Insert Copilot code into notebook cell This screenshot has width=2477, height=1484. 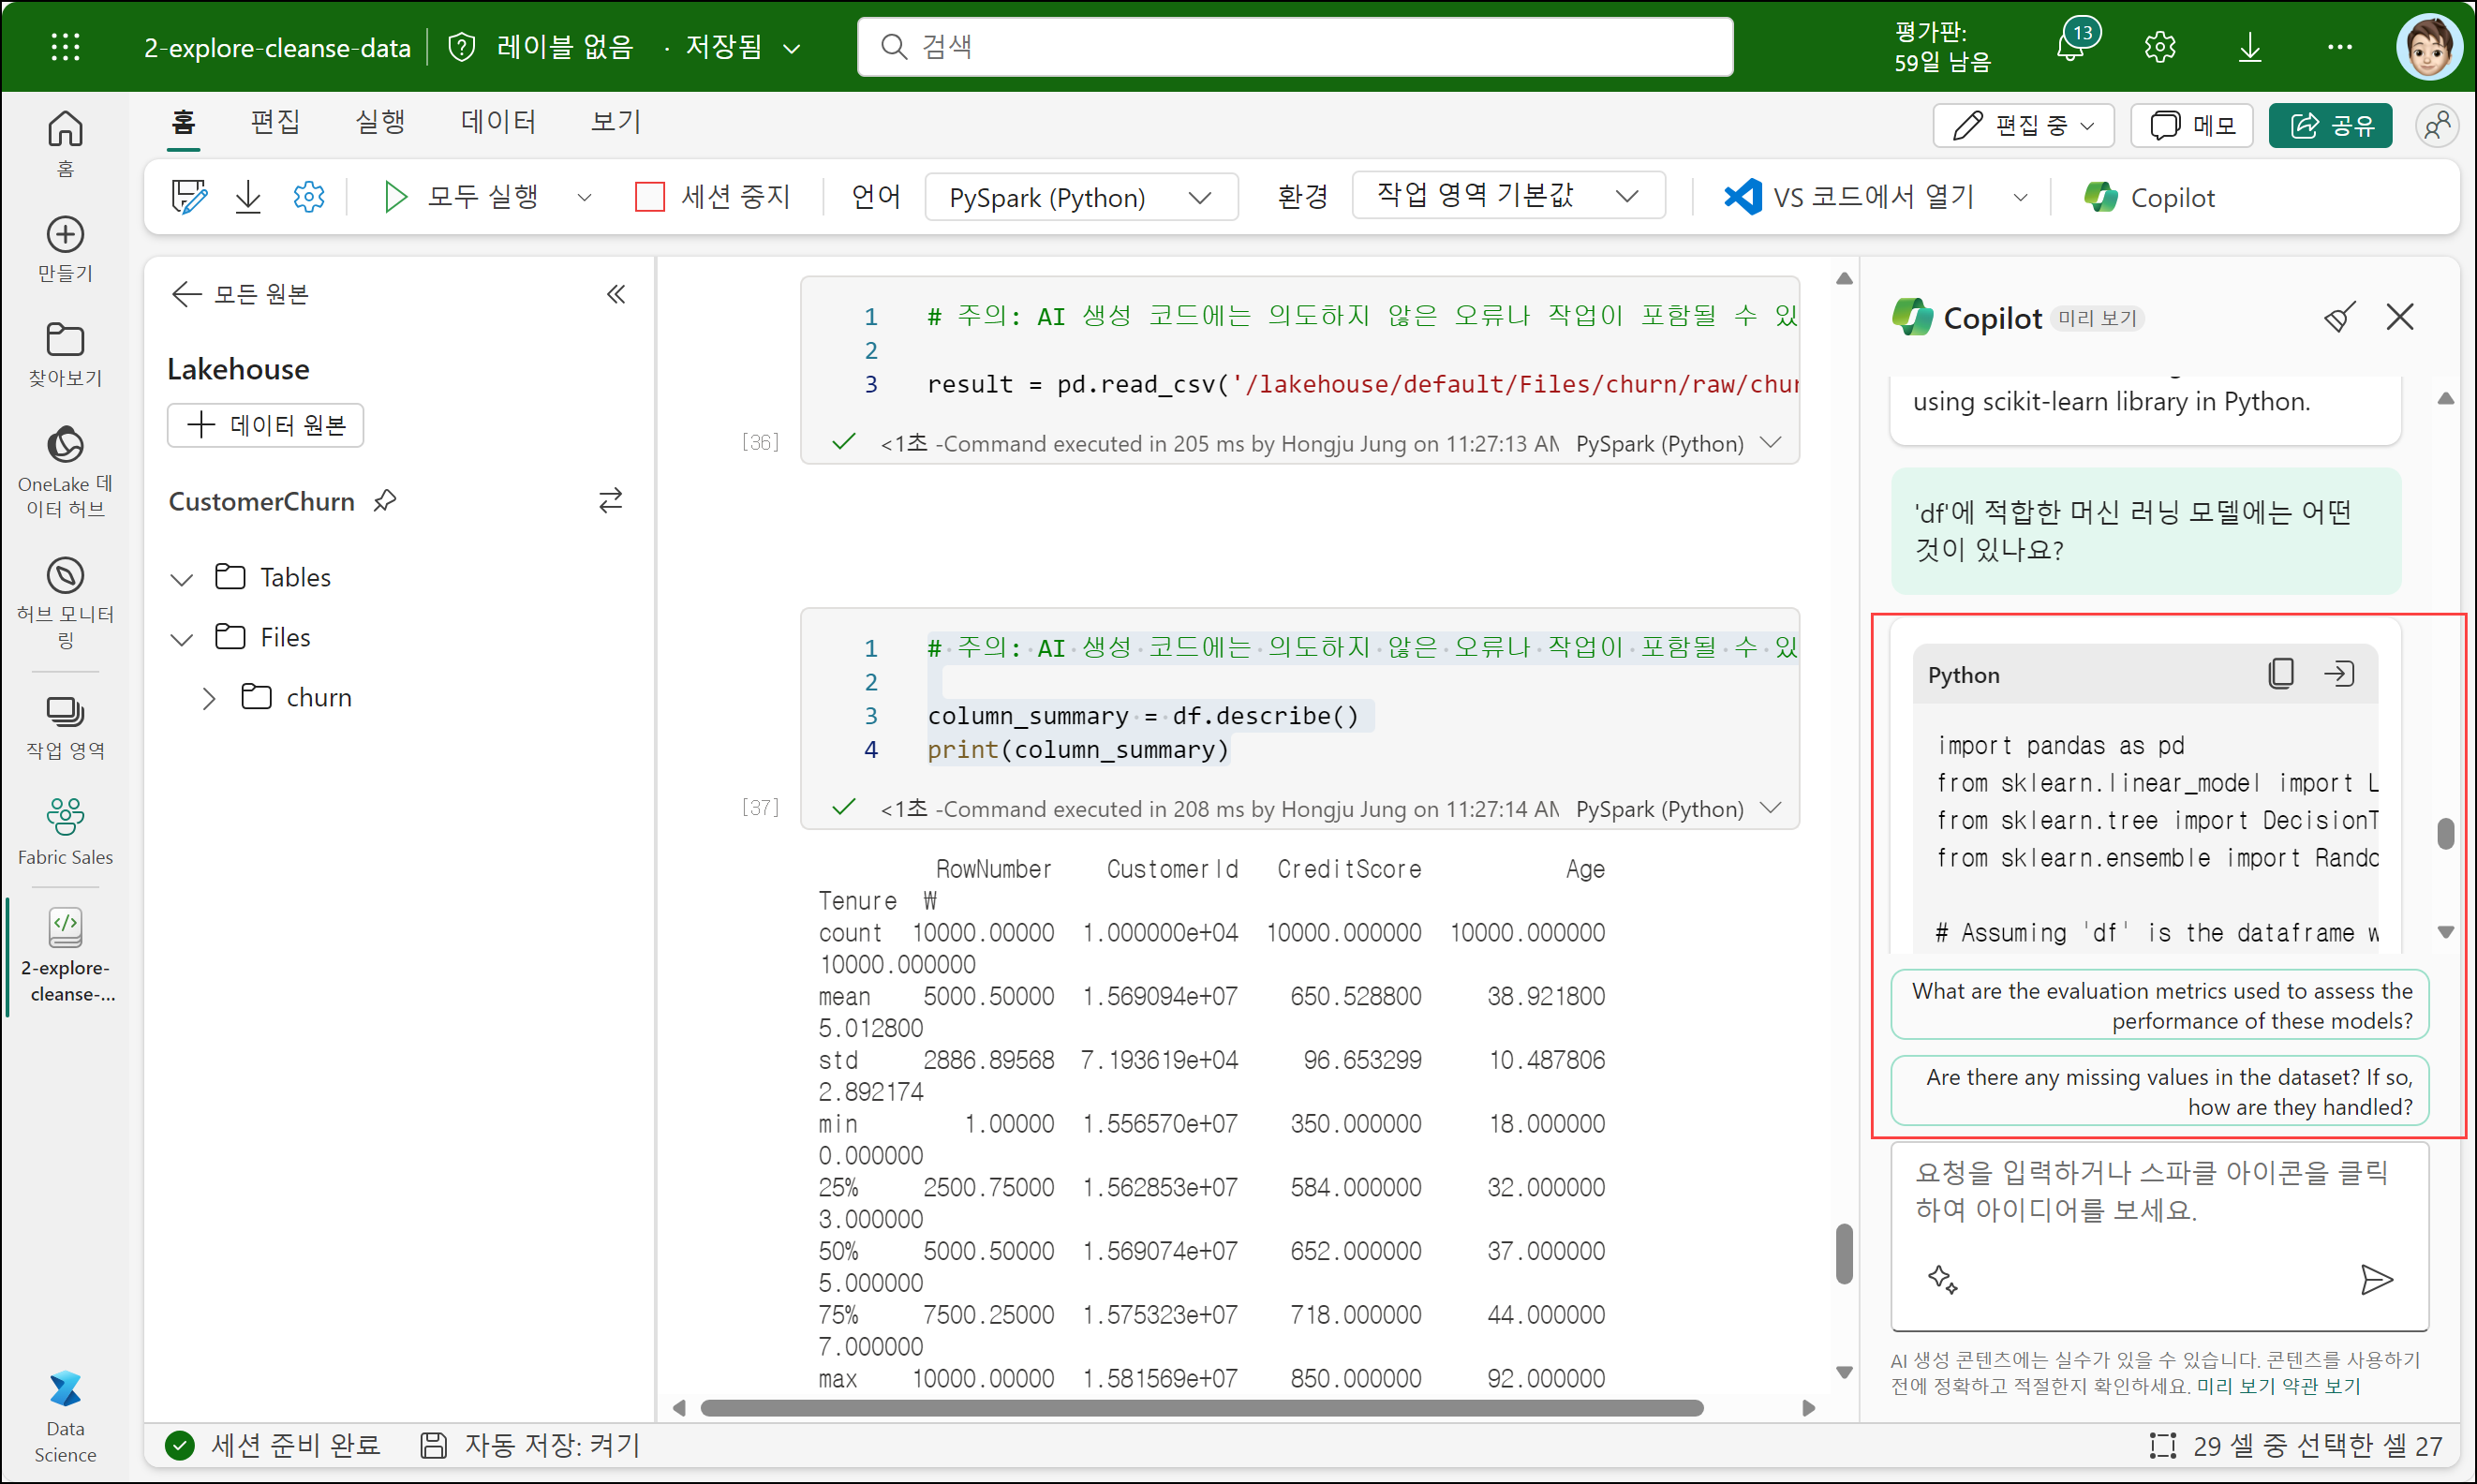[2338, 674]
